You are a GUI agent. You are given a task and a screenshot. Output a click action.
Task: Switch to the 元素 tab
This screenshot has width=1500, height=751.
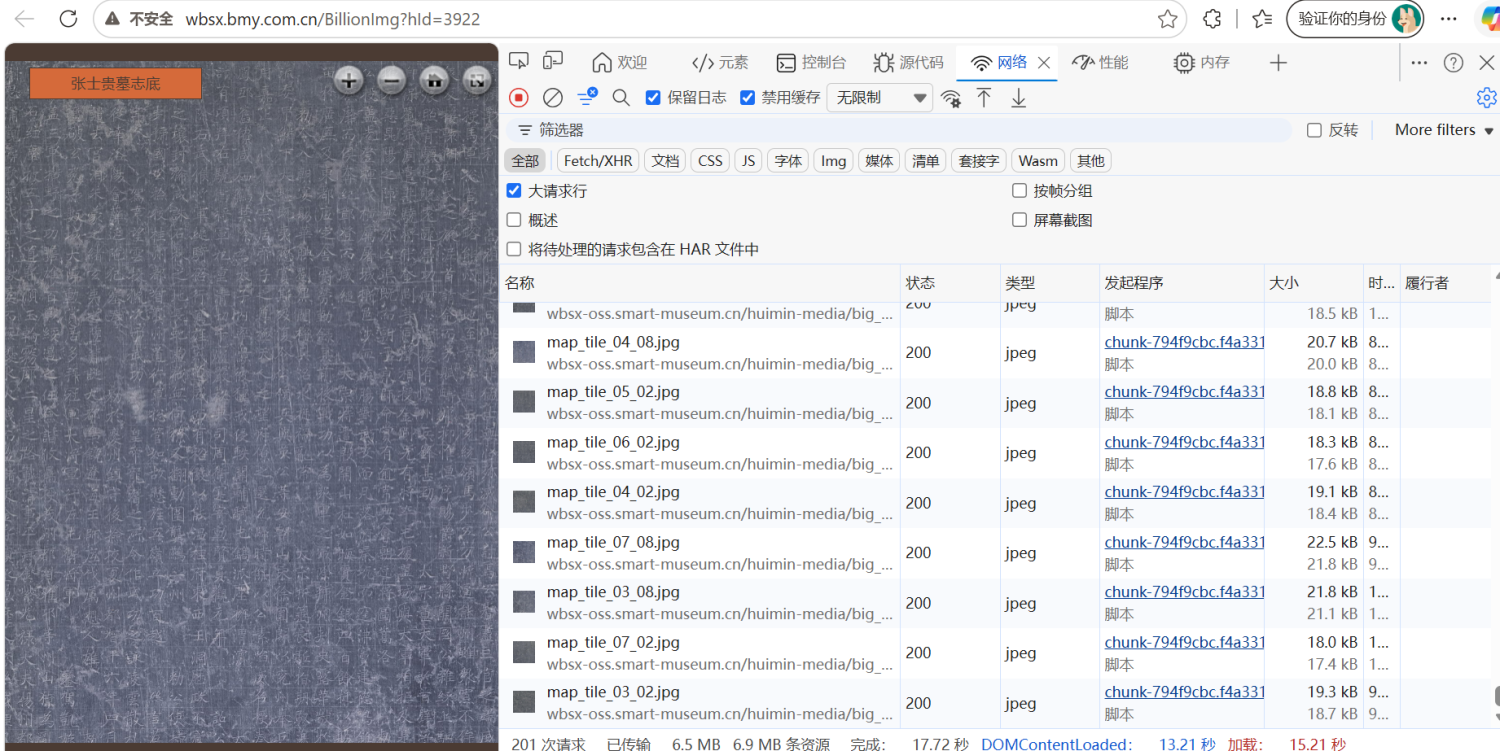point(720,62)
